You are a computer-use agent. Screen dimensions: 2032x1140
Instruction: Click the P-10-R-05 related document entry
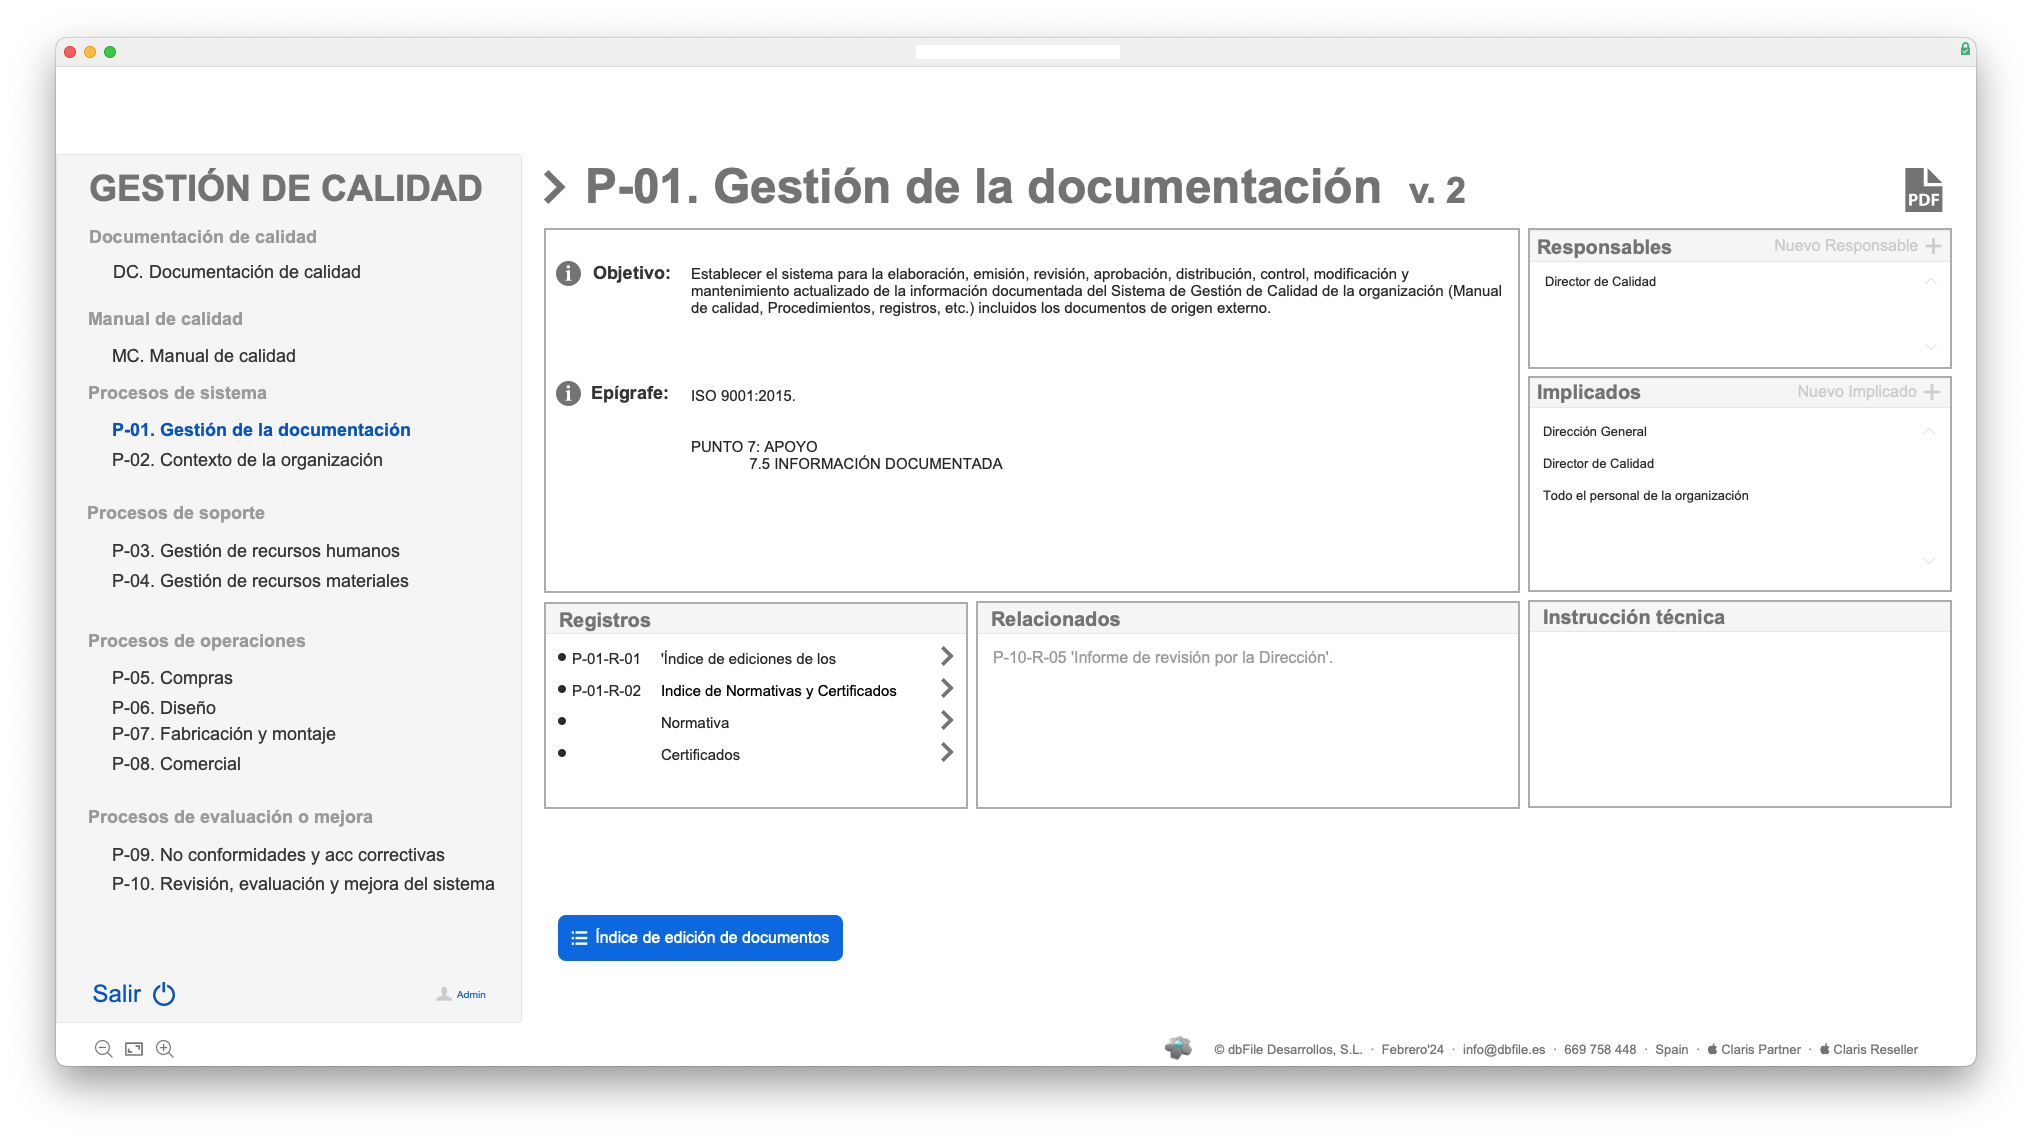1162,658
